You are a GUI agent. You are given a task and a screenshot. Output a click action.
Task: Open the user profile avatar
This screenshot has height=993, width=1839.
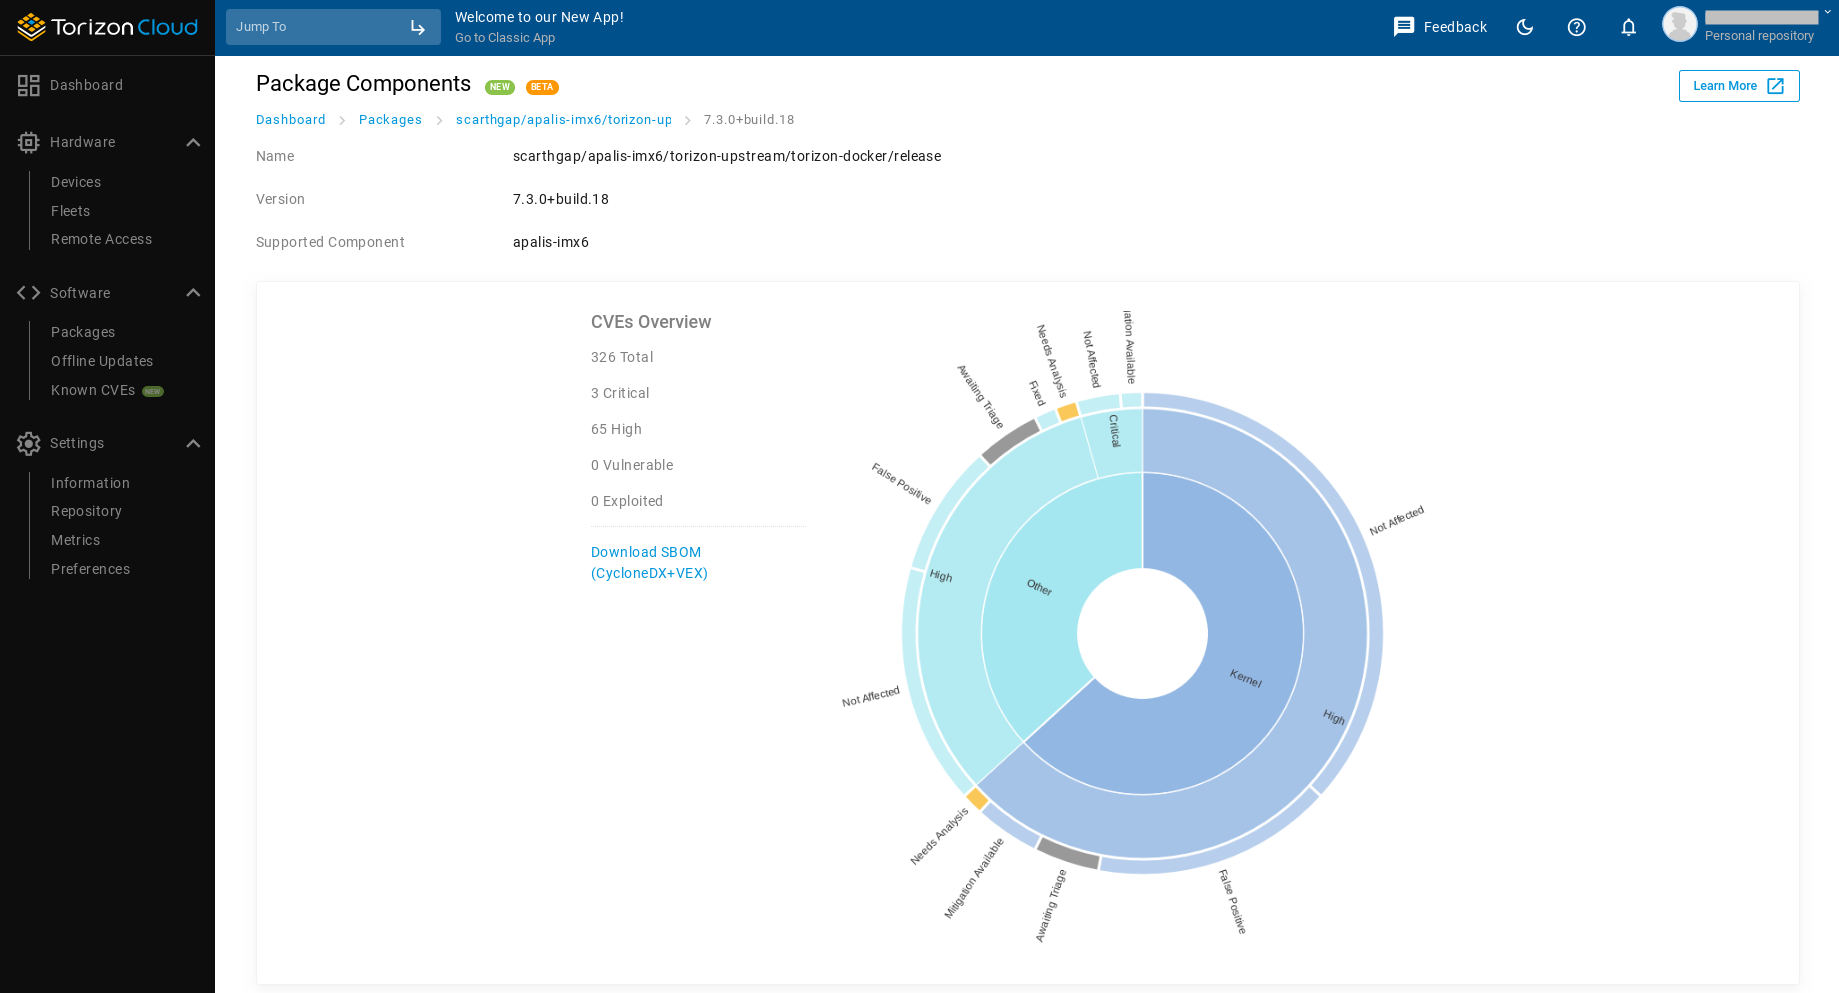[1679, 25]
